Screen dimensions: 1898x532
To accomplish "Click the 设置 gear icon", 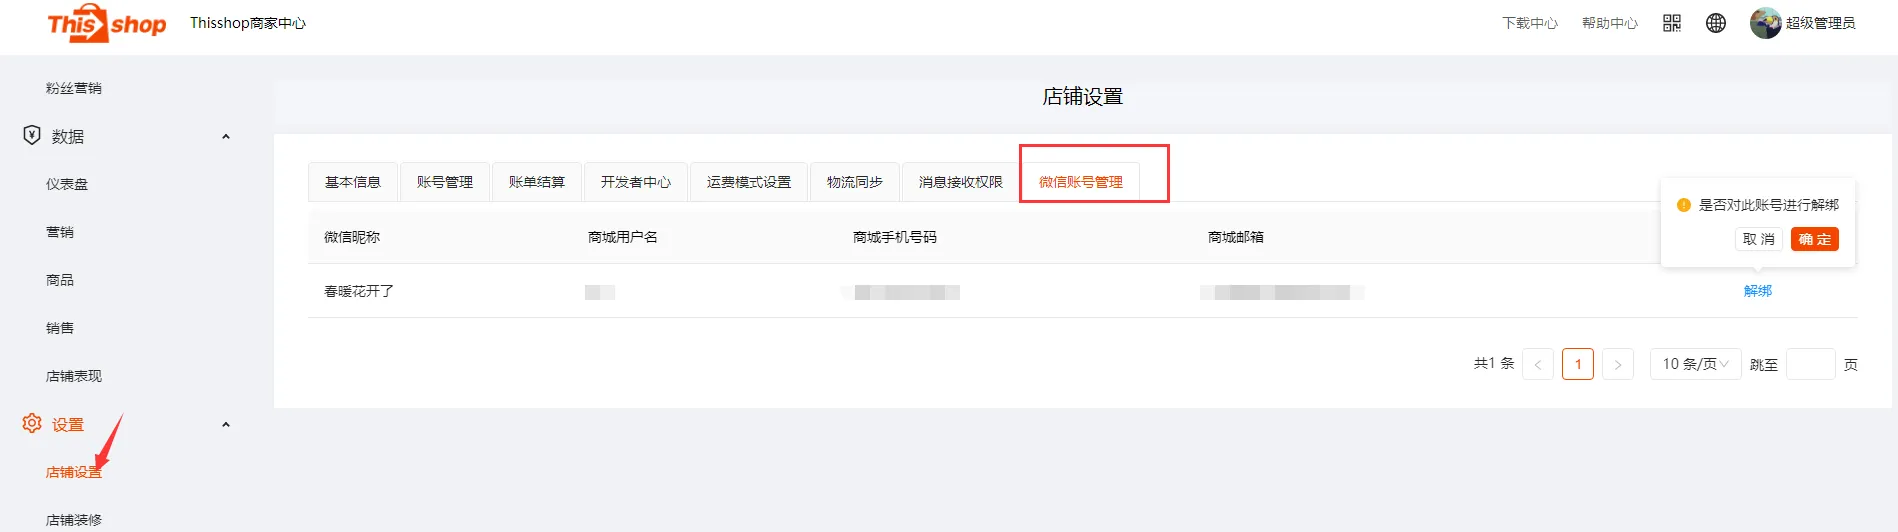I will click(32, 423).
